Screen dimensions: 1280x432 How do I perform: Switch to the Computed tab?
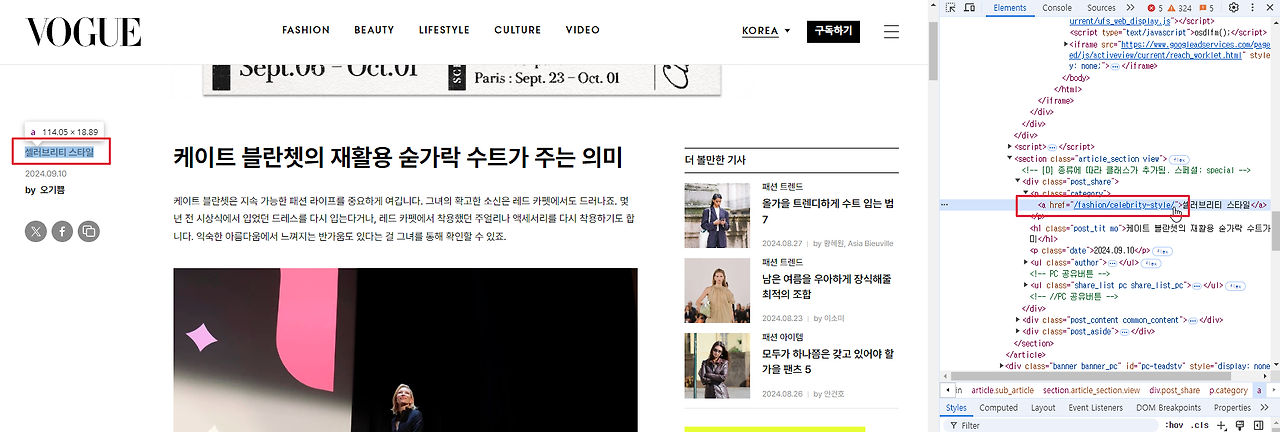[x=998, y=407]
